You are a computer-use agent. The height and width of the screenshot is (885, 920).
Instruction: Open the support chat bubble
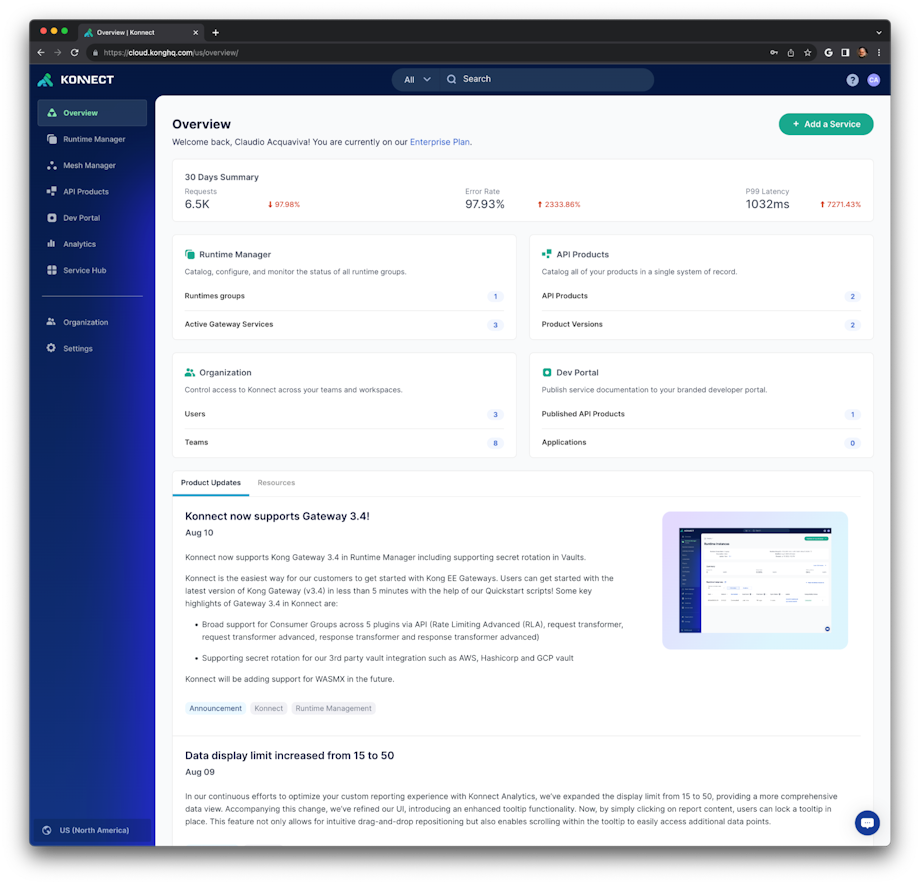pyautogui.click(x=866, y=822)
